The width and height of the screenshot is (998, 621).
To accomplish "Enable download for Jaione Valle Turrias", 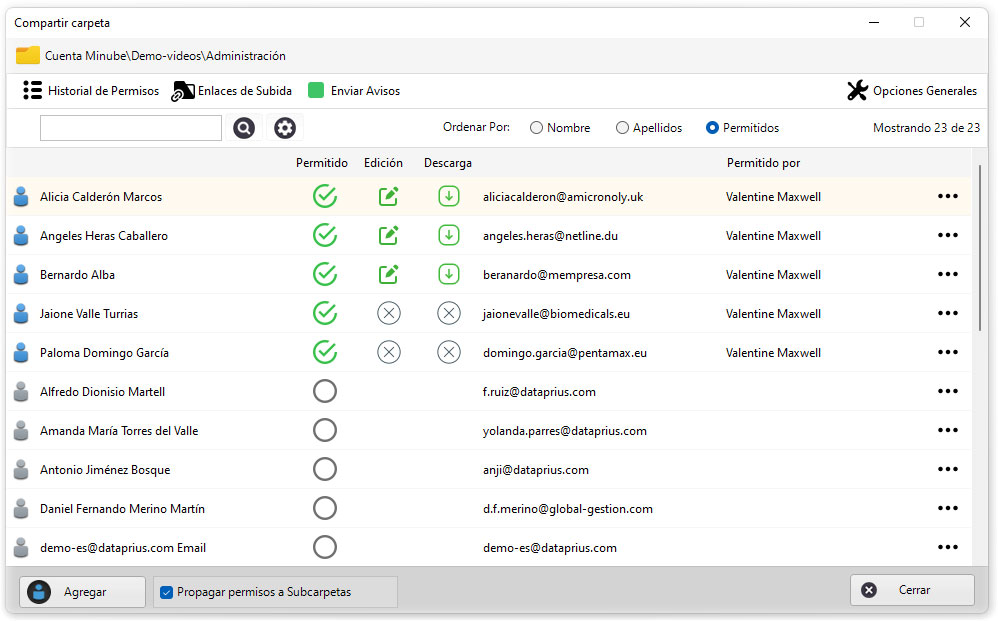I will pyautogui.click(x=449, y=313).
